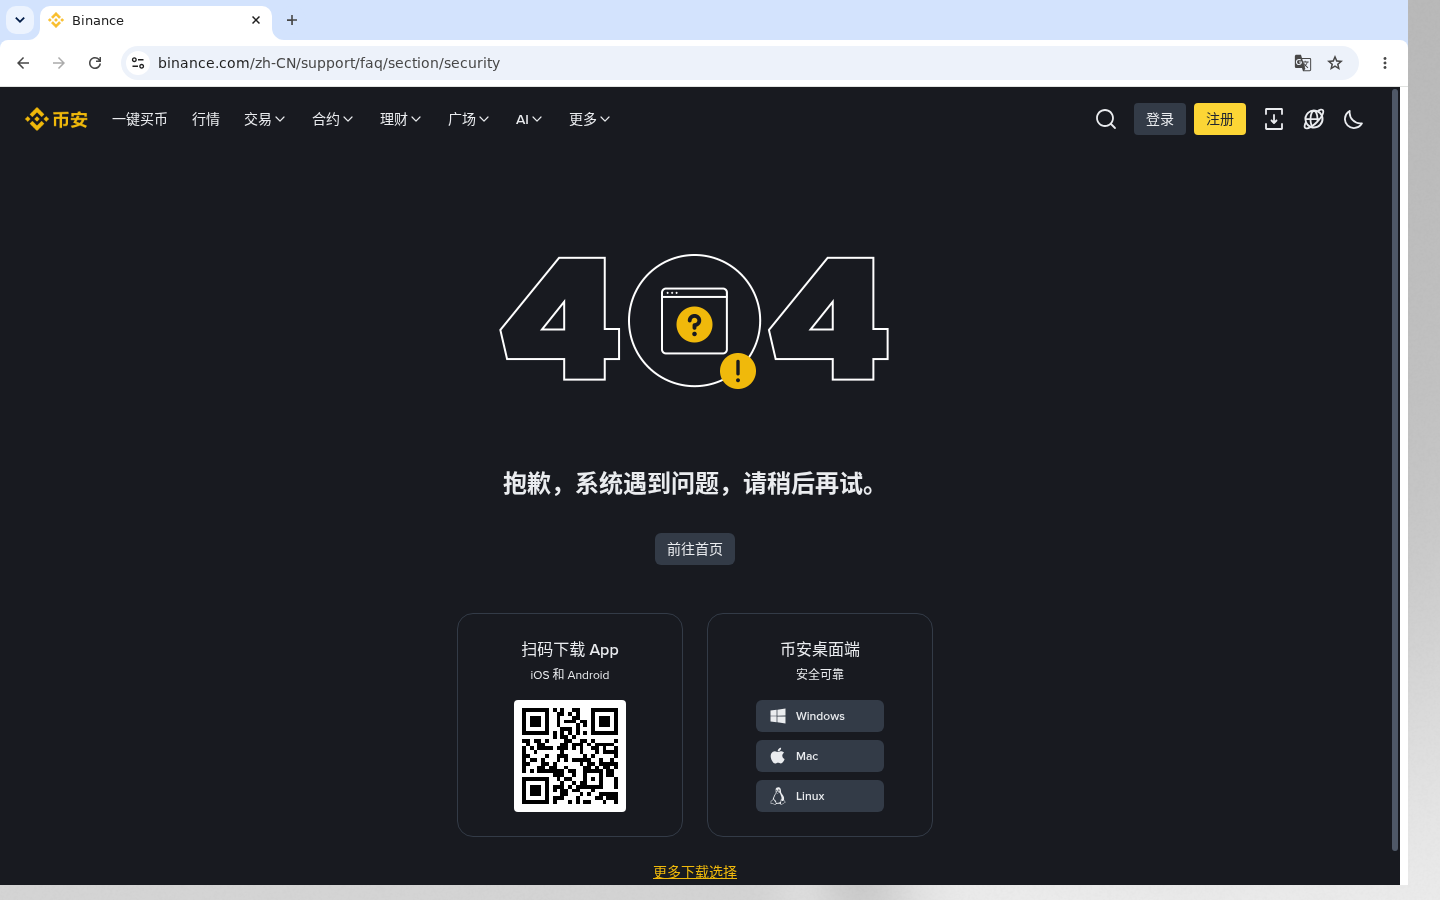Download the Windows desktop client

click(820, 716)
